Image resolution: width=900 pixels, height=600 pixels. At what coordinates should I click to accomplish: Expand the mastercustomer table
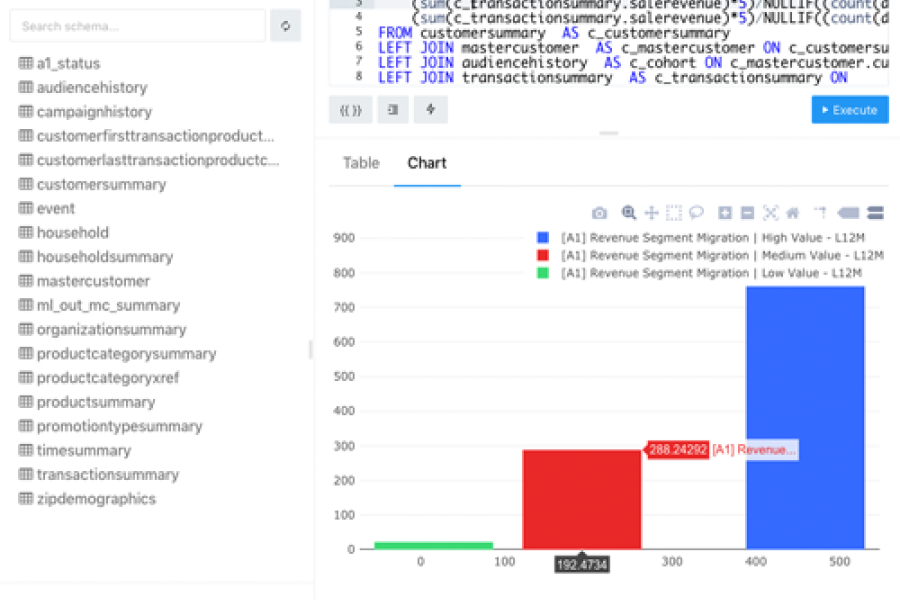pos(96,281)
